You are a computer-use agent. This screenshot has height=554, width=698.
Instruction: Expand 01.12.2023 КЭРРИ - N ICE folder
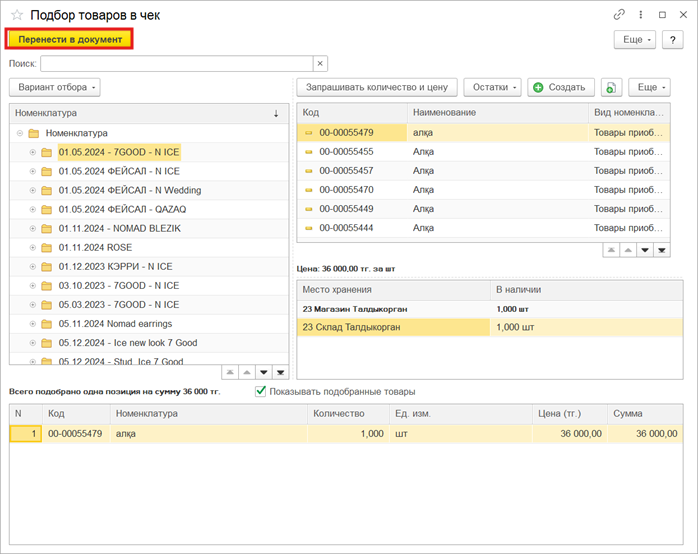(x=32, y=267)
